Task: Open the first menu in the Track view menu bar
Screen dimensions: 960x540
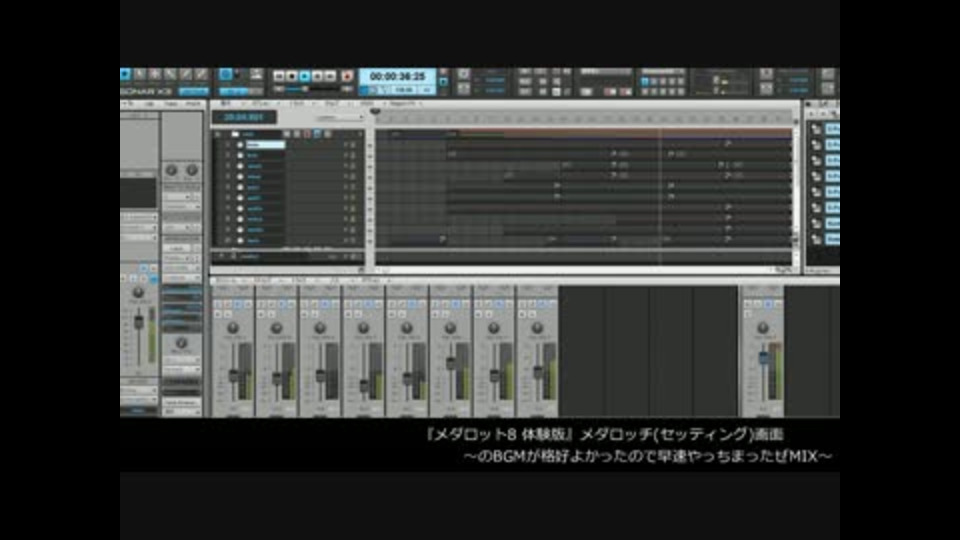Action: coord(225,104)
